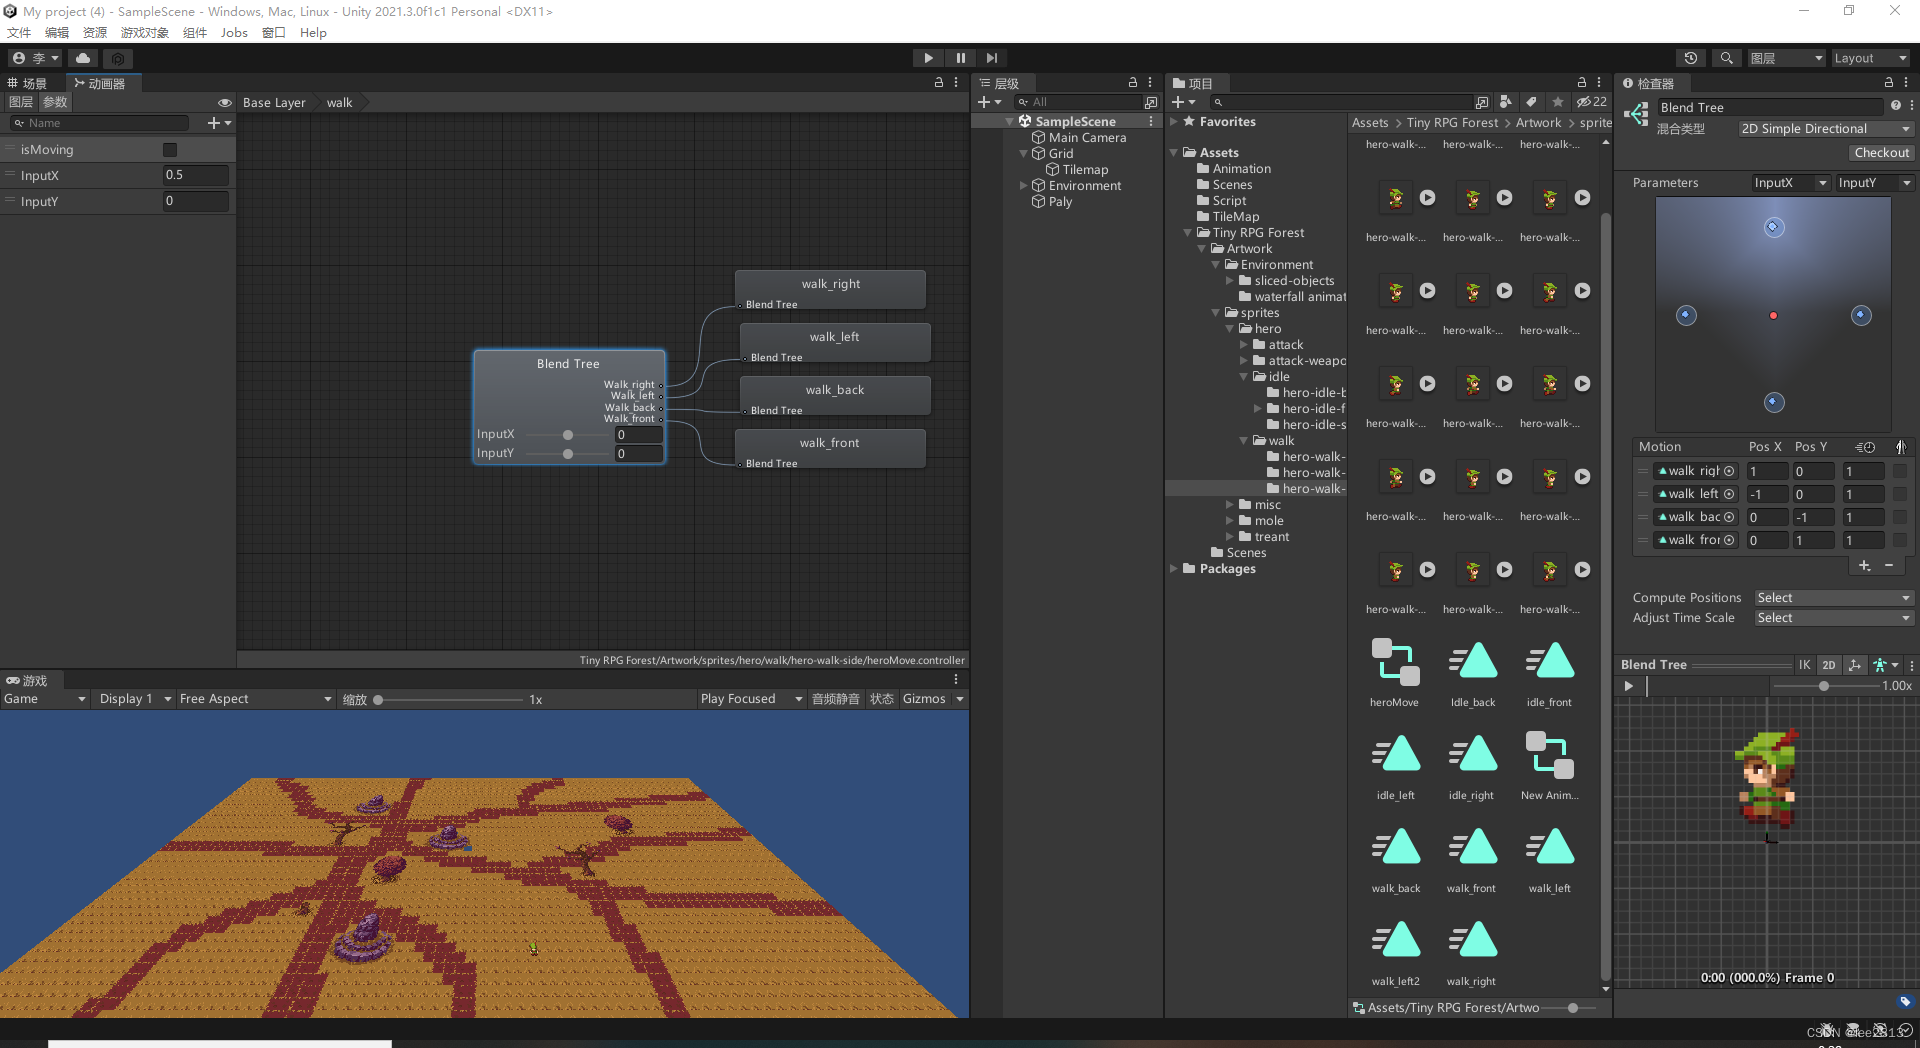Screen dimensions: 1920x1048
Task: Collapse the SampleScene hierarchy root
Action: (1010, 121)
